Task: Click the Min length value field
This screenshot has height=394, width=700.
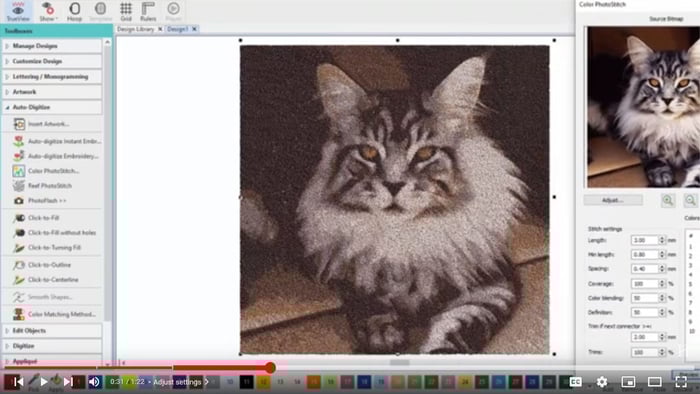Action: (645, 254)
